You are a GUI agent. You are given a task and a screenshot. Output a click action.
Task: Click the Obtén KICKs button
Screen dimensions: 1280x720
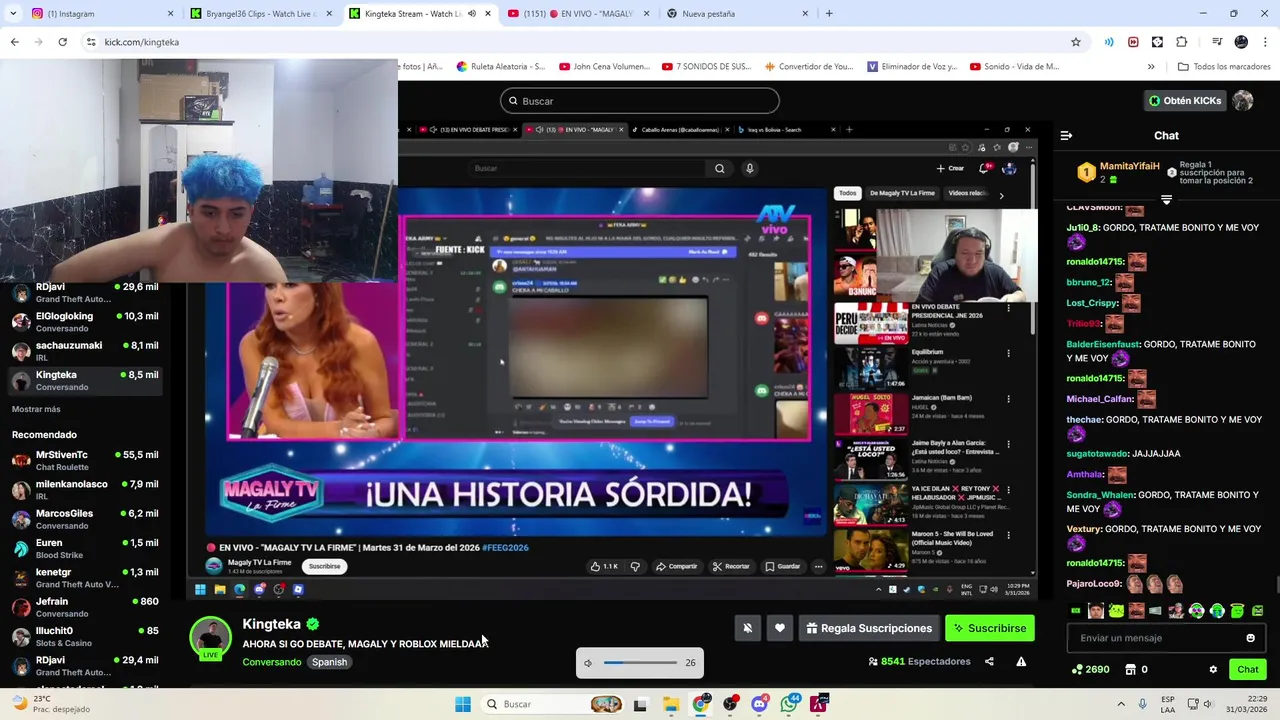coord(1185,101)
